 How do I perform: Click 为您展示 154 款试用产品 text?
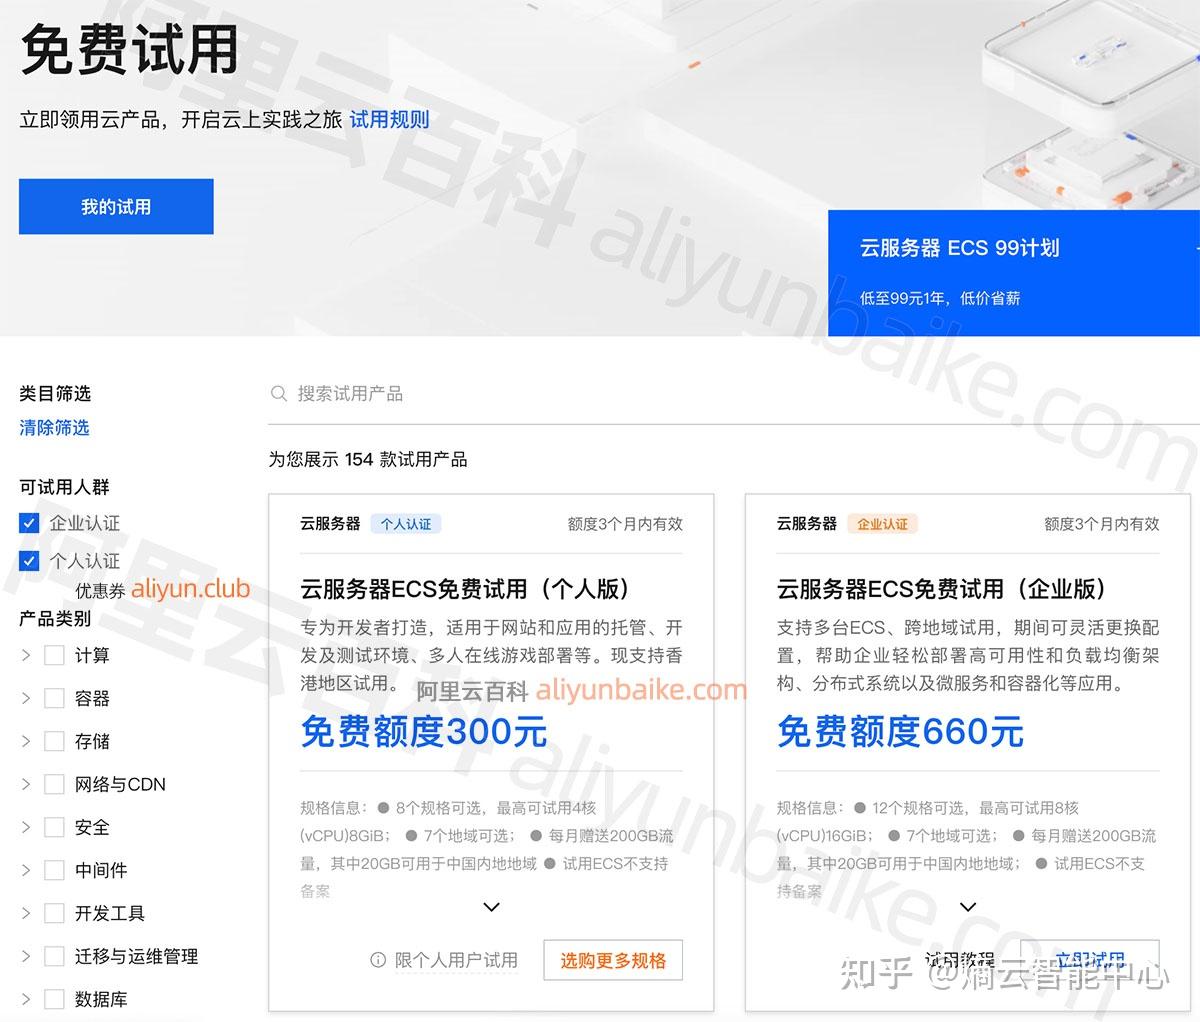[368, 460]
